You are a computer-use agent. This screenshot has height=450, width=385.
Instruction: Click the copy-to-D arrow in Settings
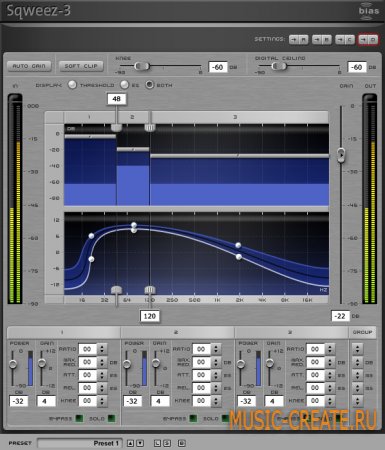(363, 40)
